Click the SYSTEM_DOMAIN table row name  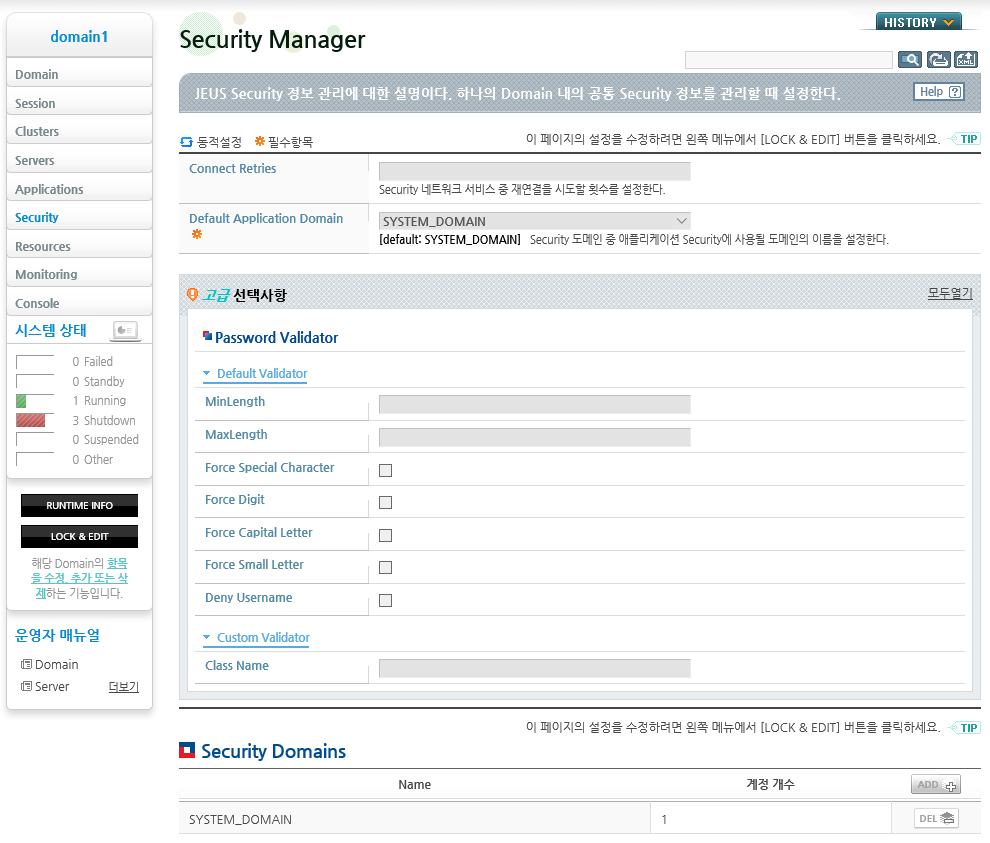pyautogui.click(x=241, y=819)
